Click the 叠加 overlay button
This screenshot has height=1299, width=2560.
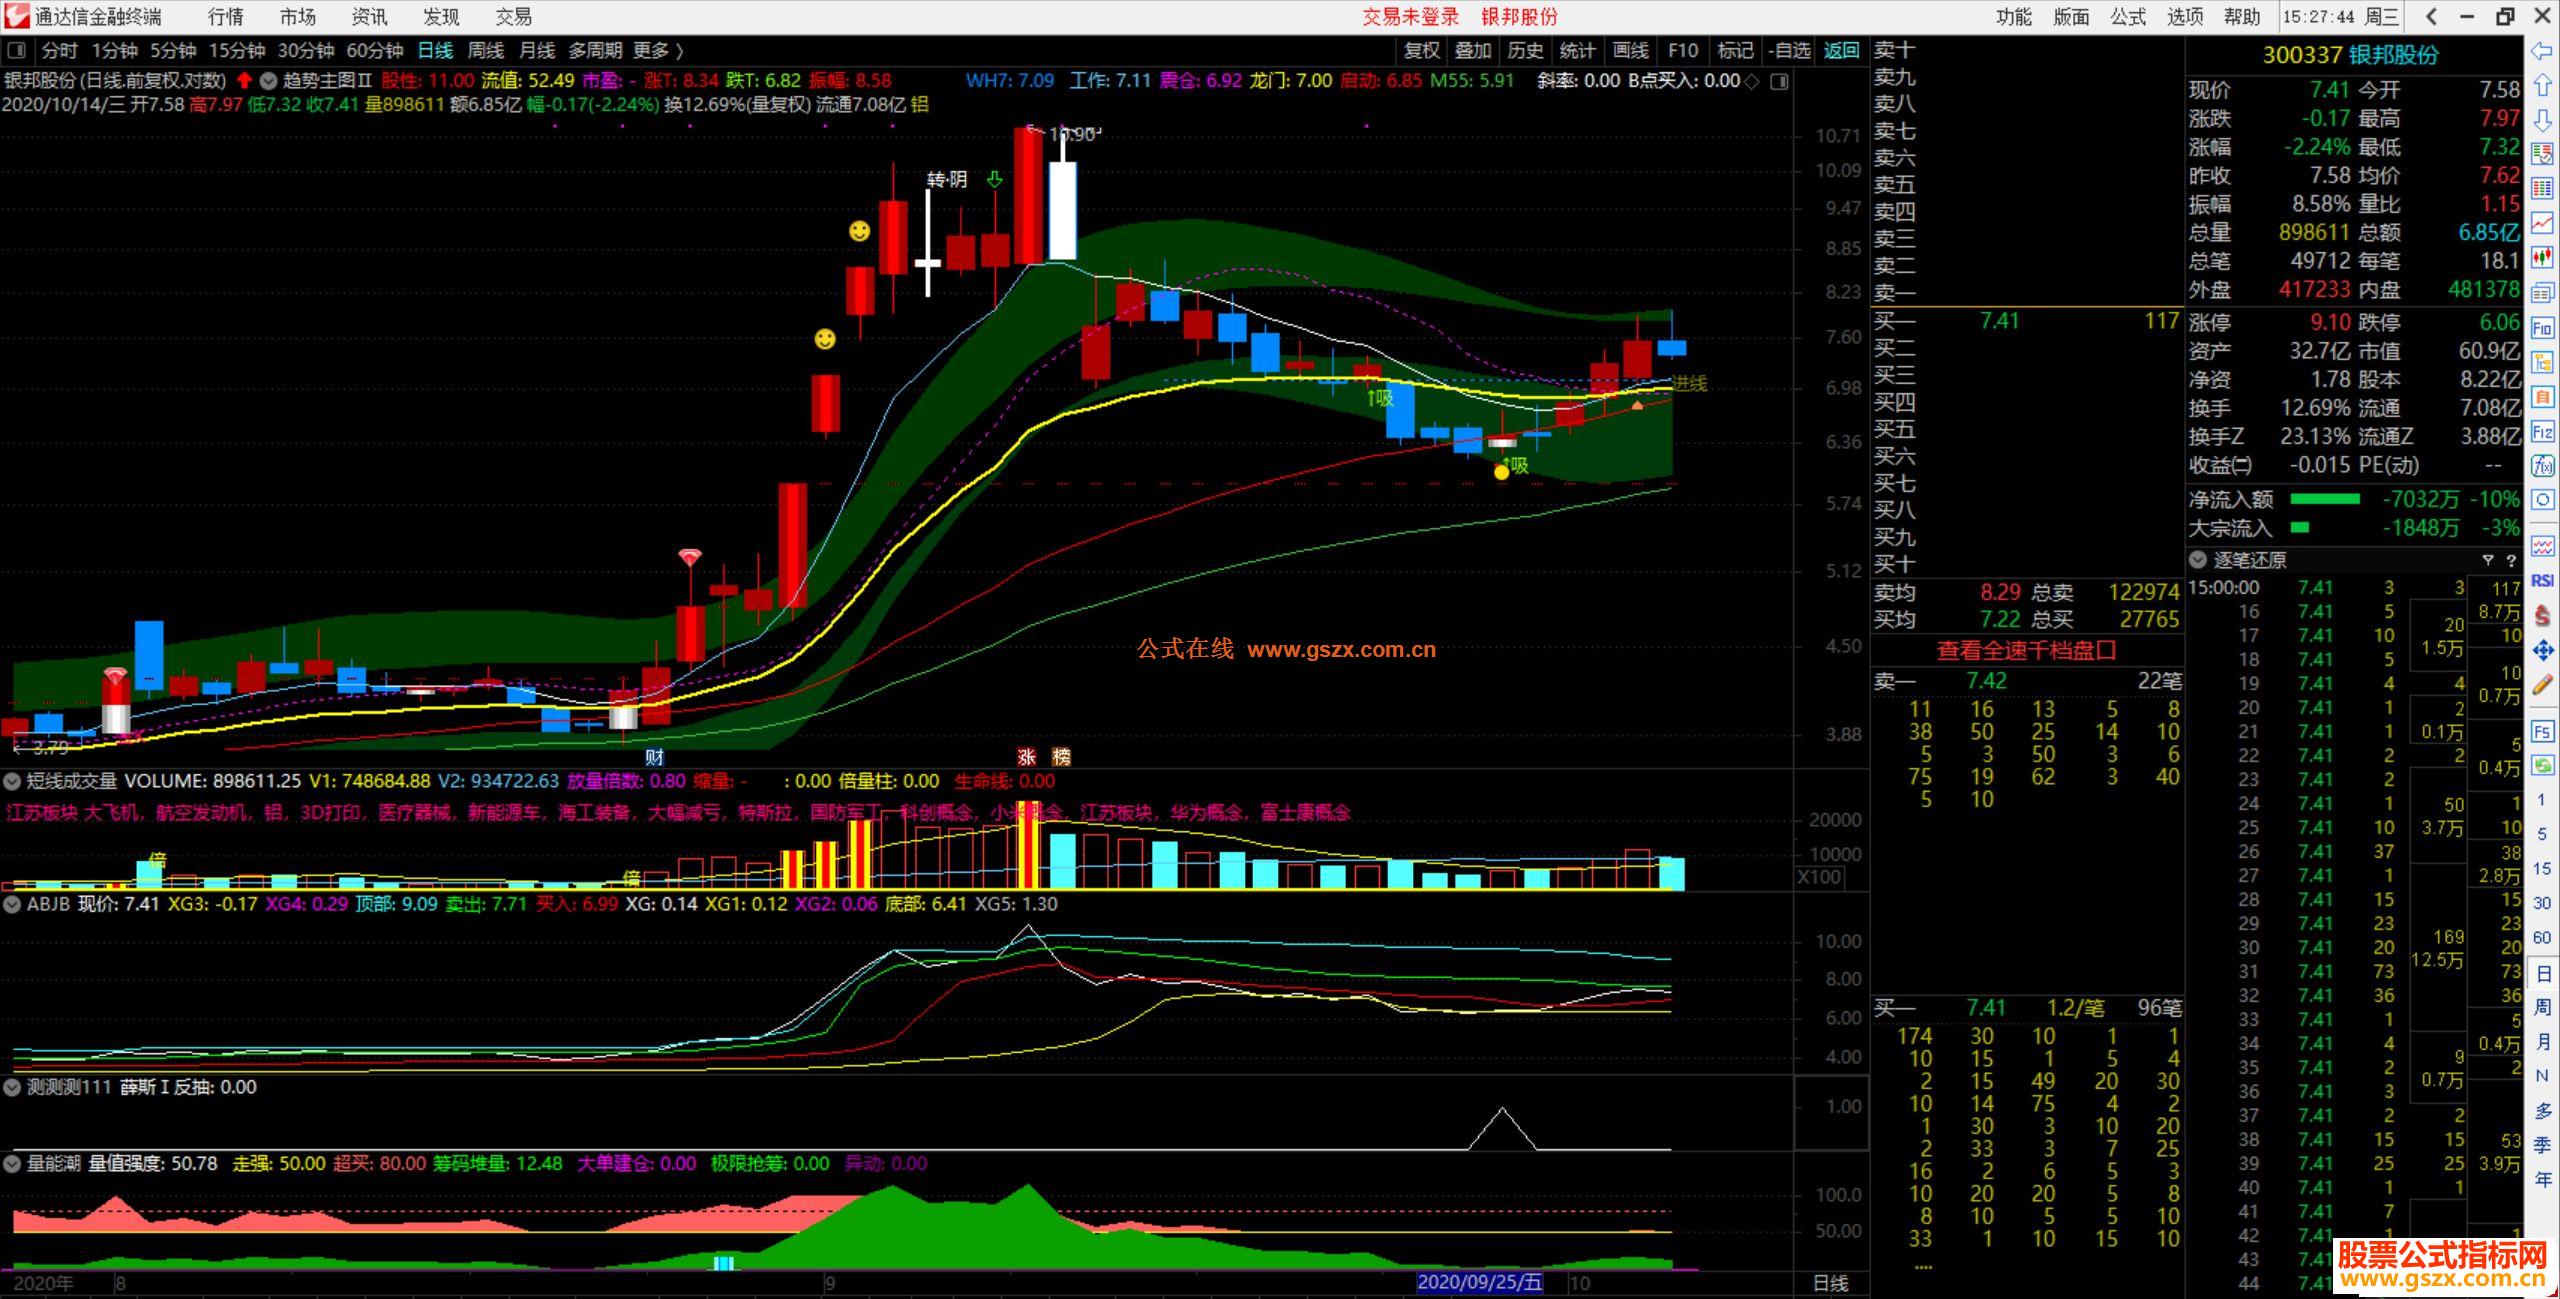(x=1473, y=50)
